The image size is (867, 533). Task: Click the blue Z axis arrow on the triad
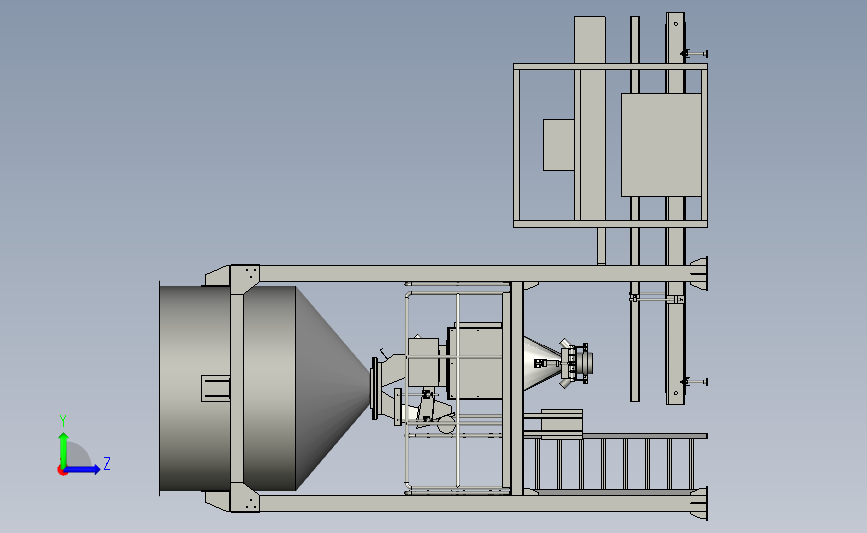click(83, 469)
